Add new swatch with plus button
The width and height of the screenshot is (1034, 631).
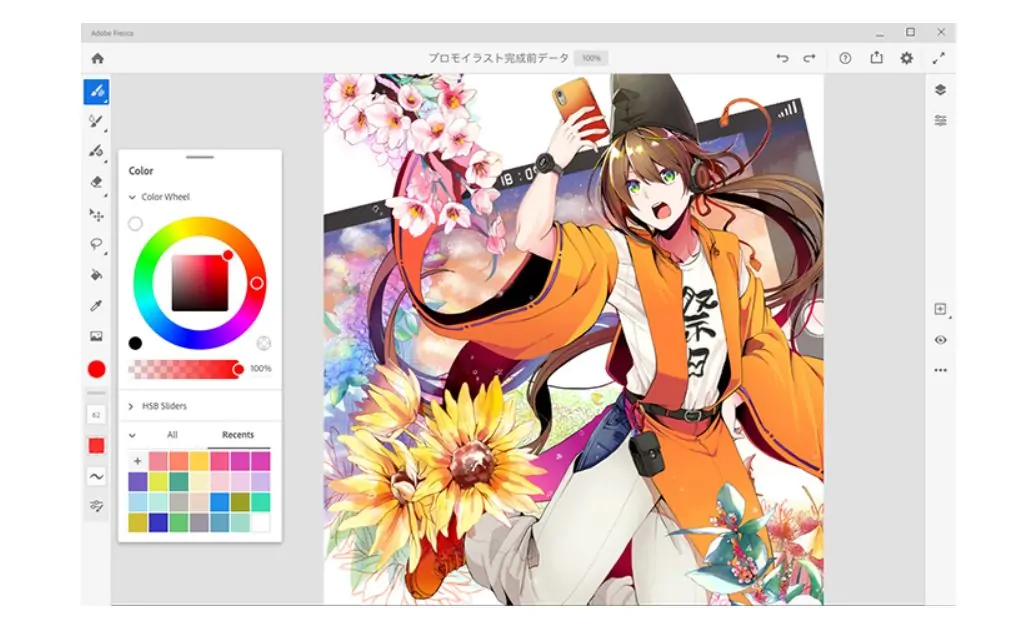(137, 461)
